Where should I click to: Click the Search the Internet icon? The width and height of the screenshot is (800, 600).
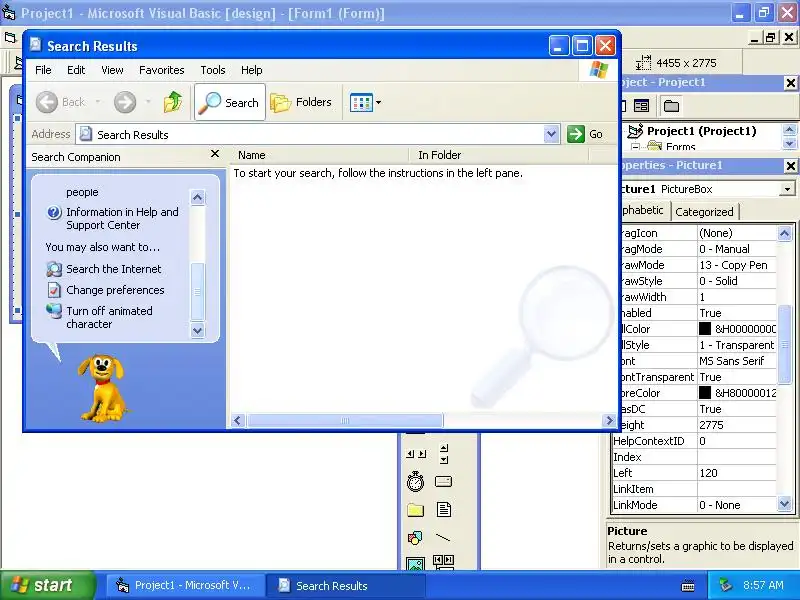coord(54,269)
